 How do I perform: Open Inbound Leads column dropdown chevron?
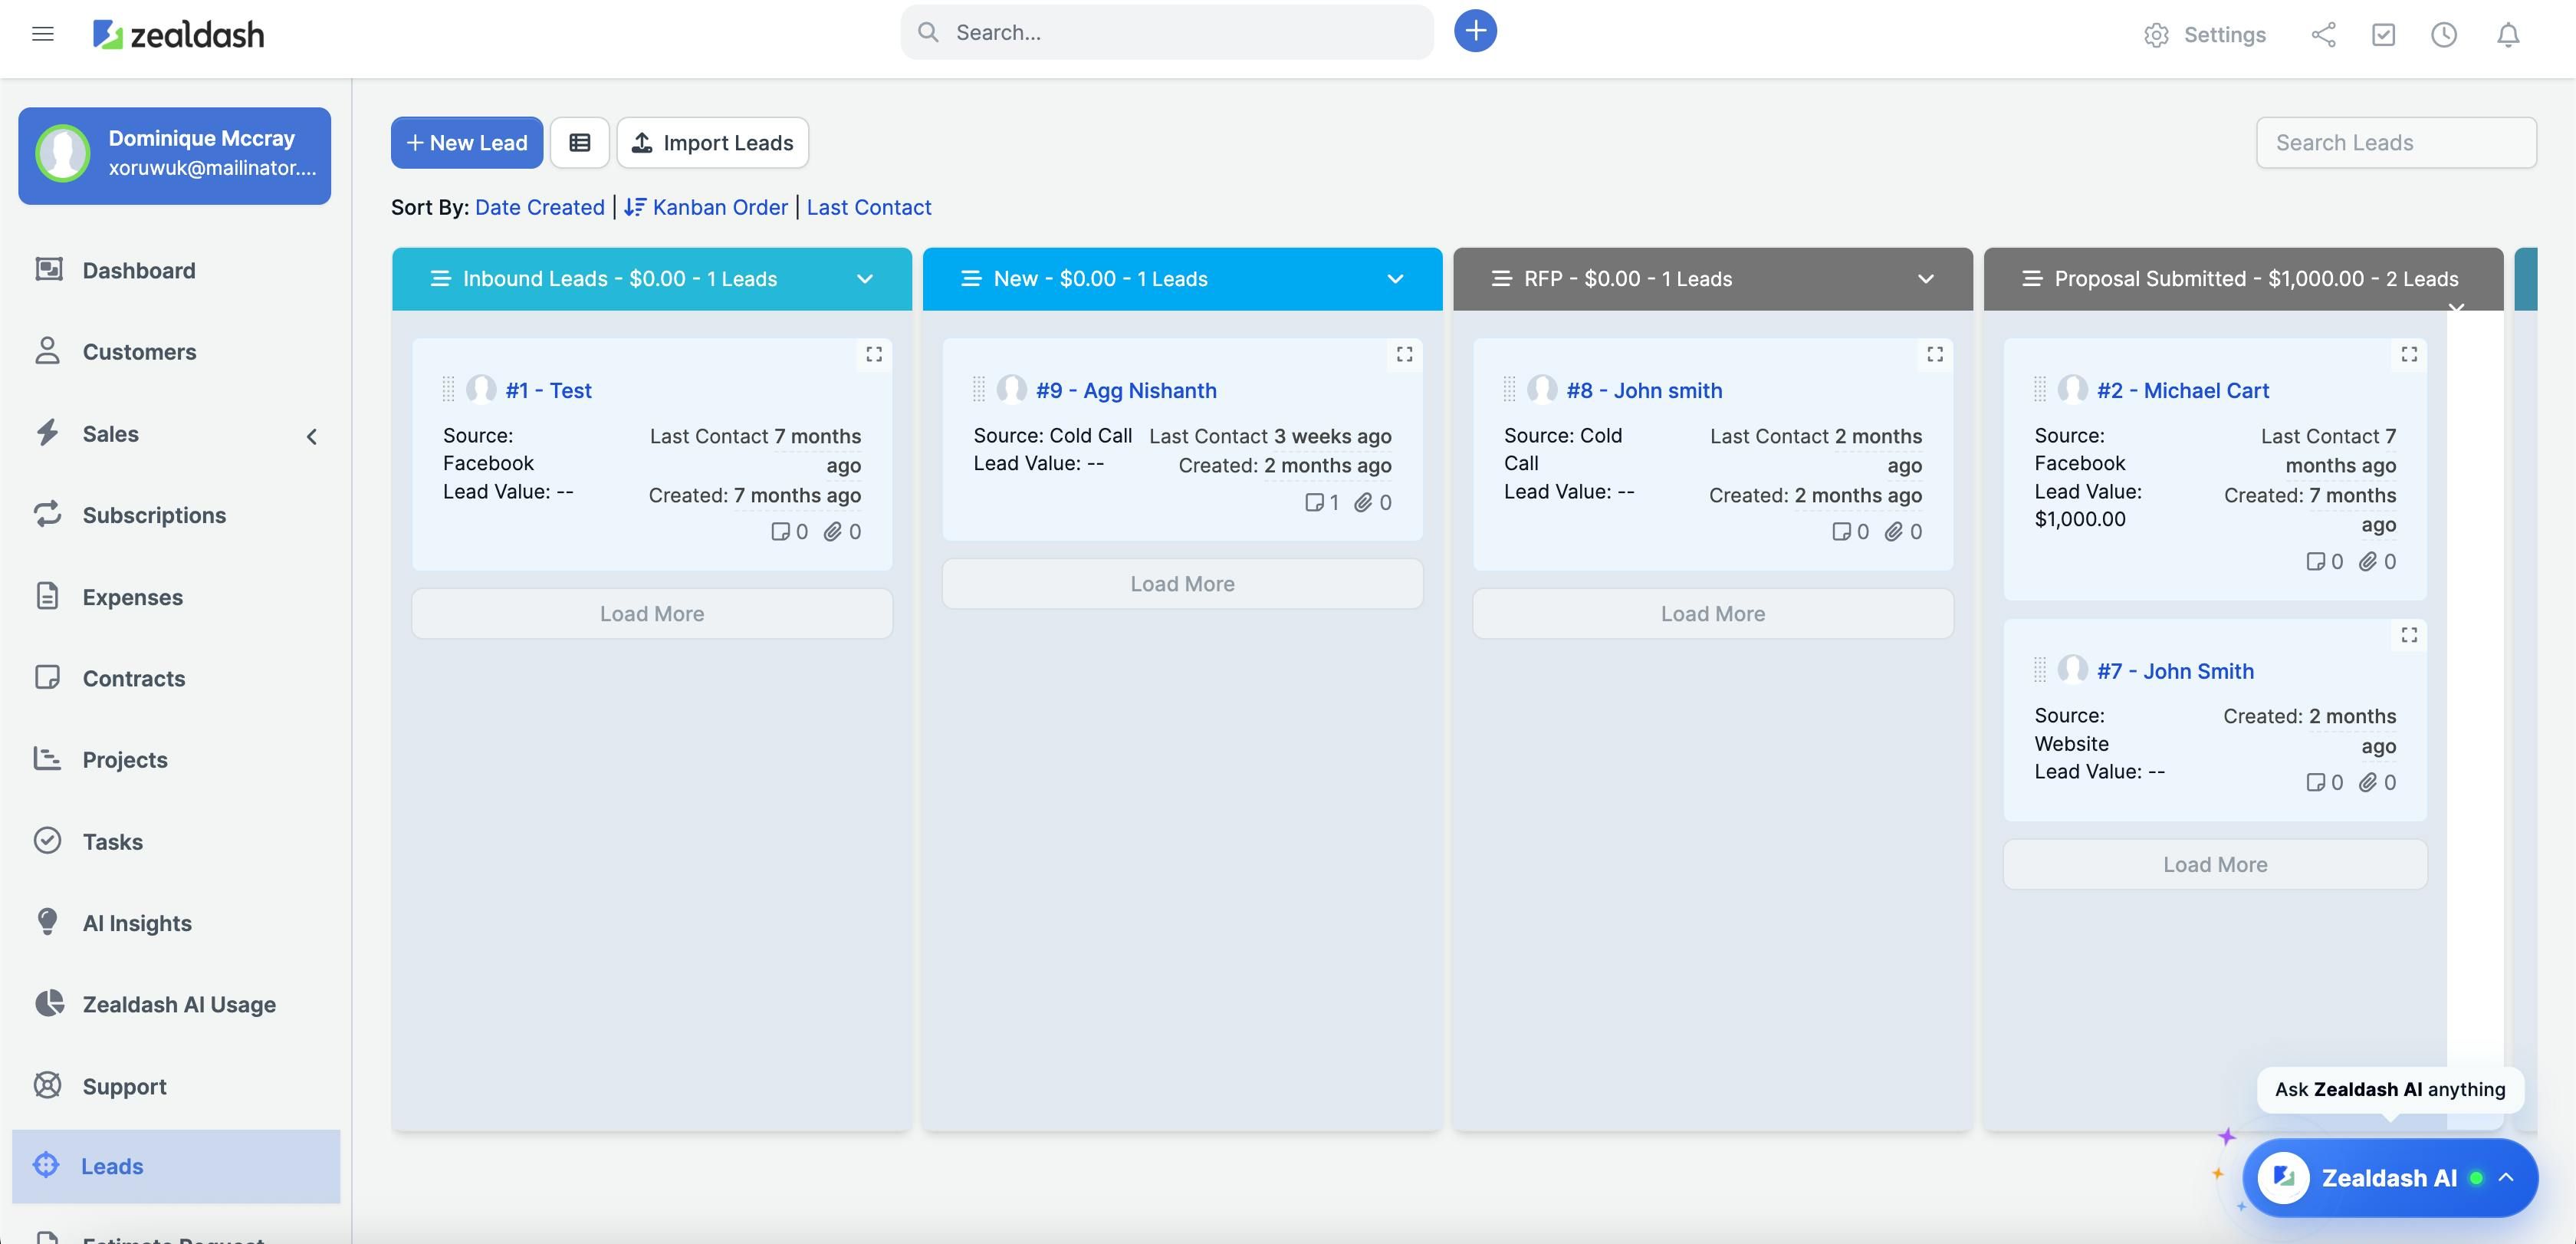865,279
